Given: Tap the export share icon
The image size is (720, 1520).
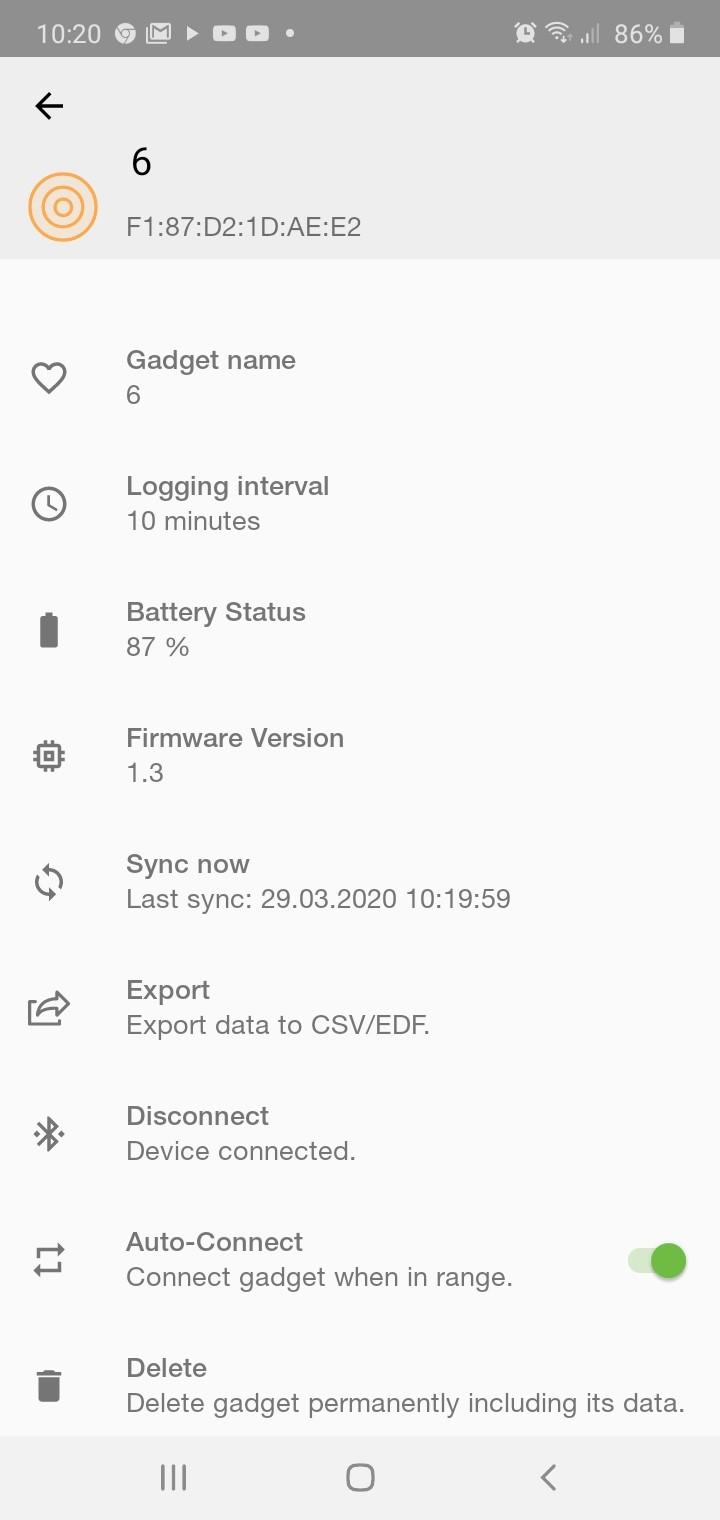Looking at the screenshot, I should [x=49, y=1008].
